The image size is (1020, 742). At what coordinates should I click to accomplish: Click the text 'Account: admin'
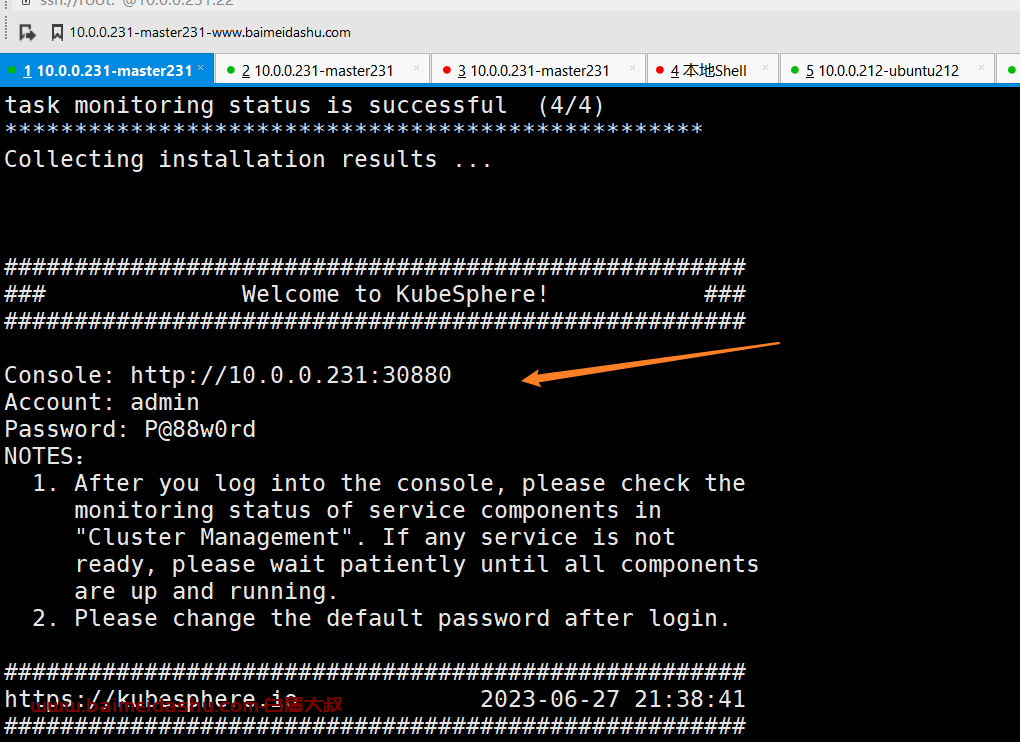101,403
